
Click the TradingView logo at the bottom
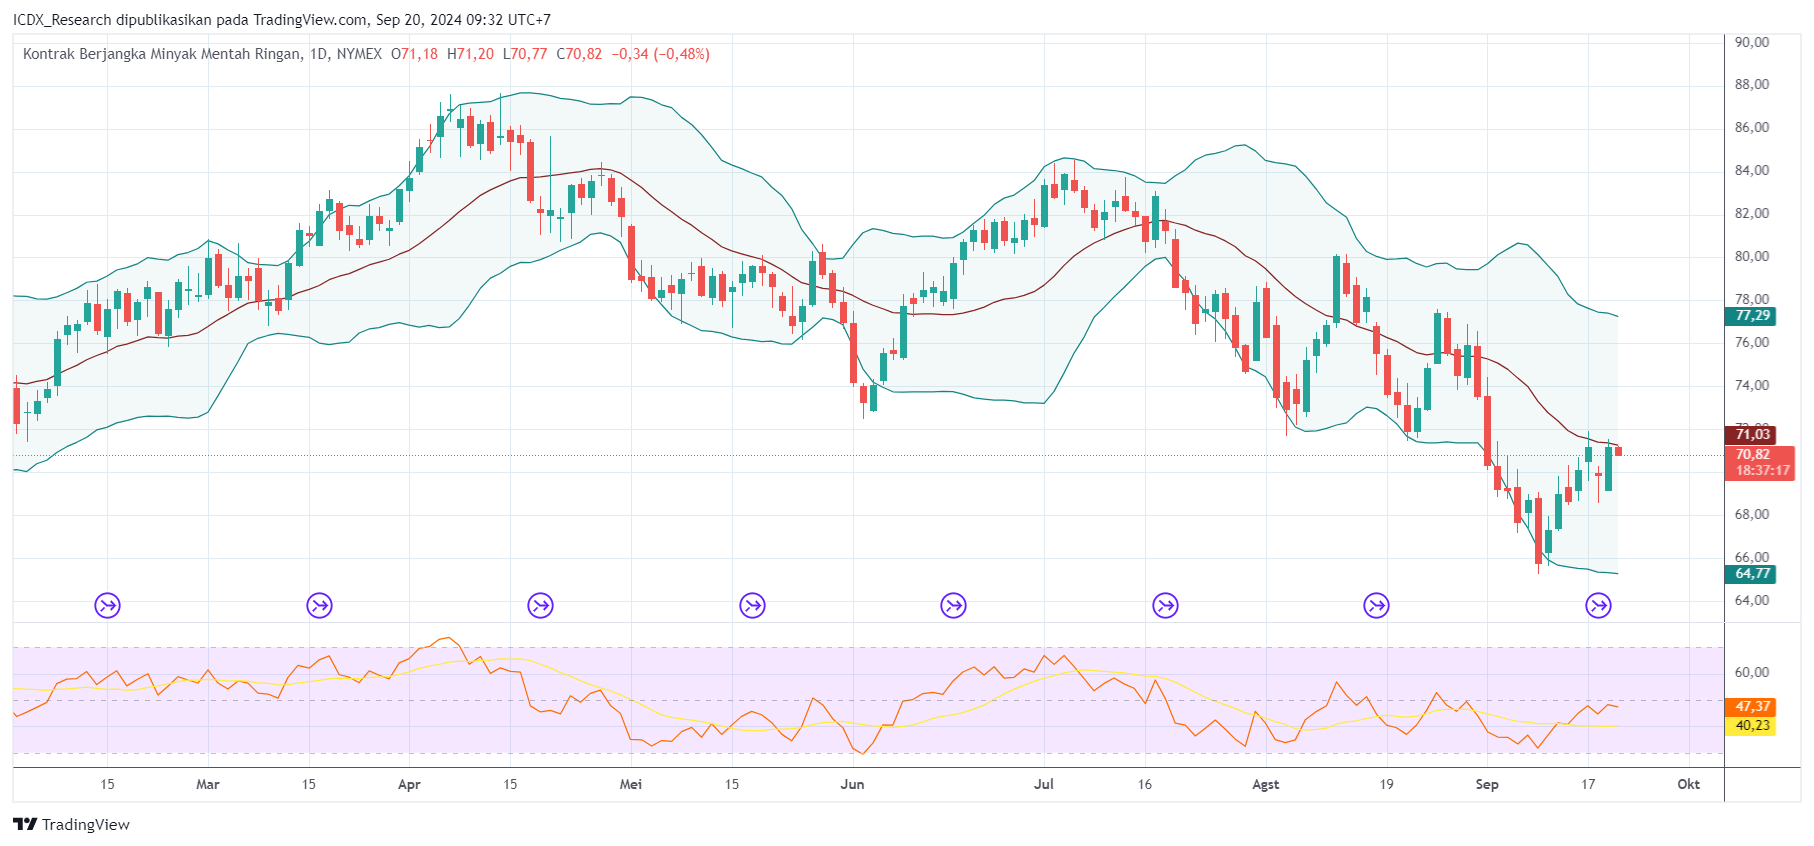point(71,824)
